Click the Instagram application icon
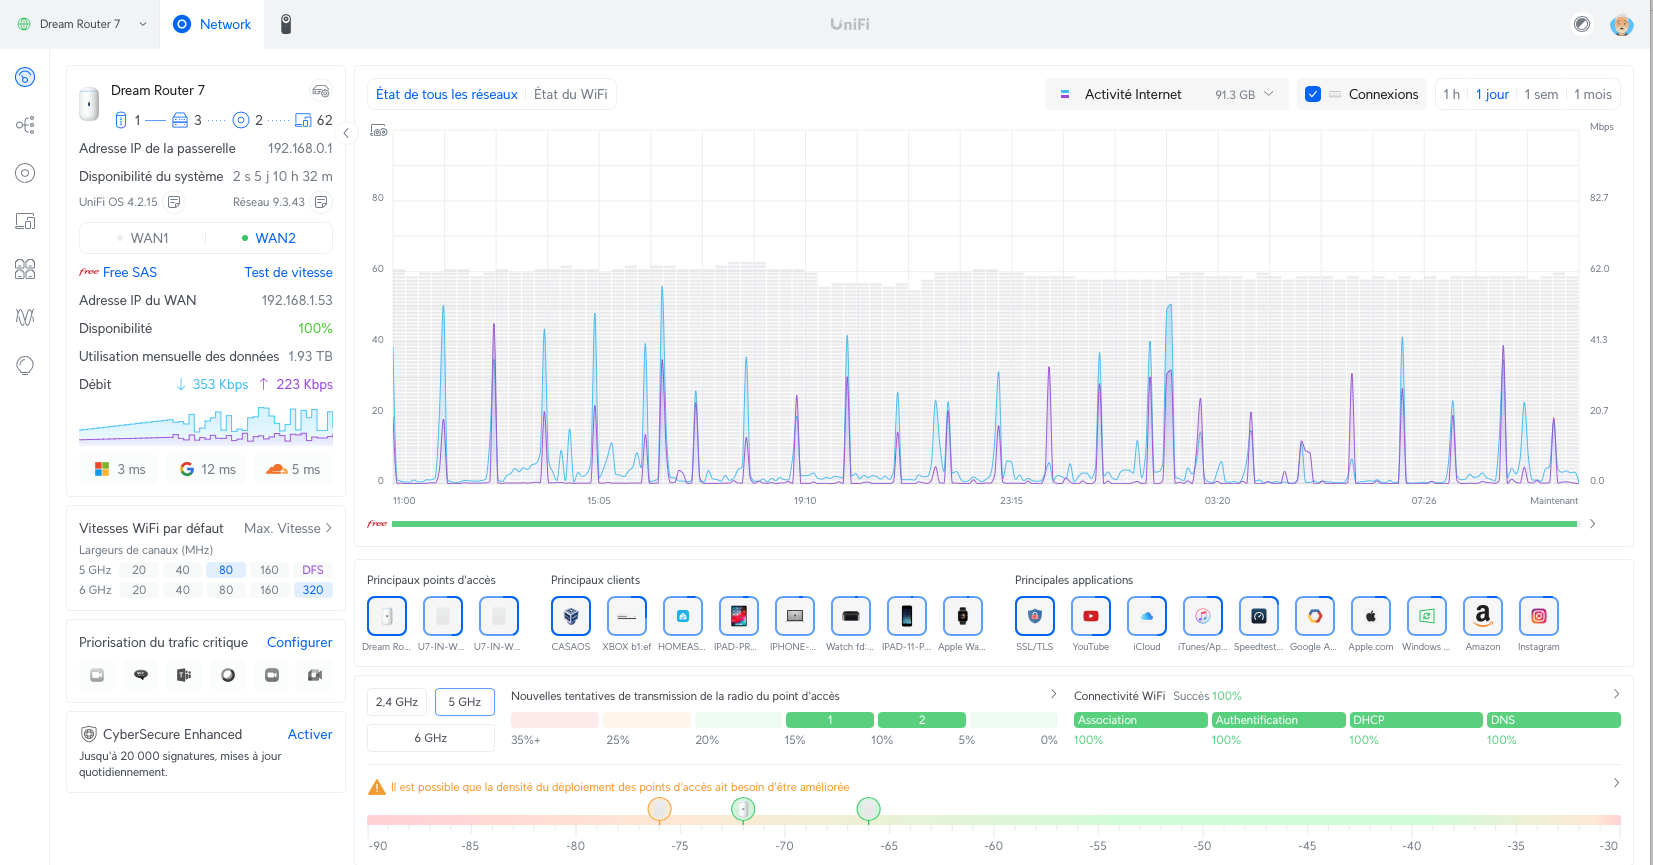 pos(1538,616)
